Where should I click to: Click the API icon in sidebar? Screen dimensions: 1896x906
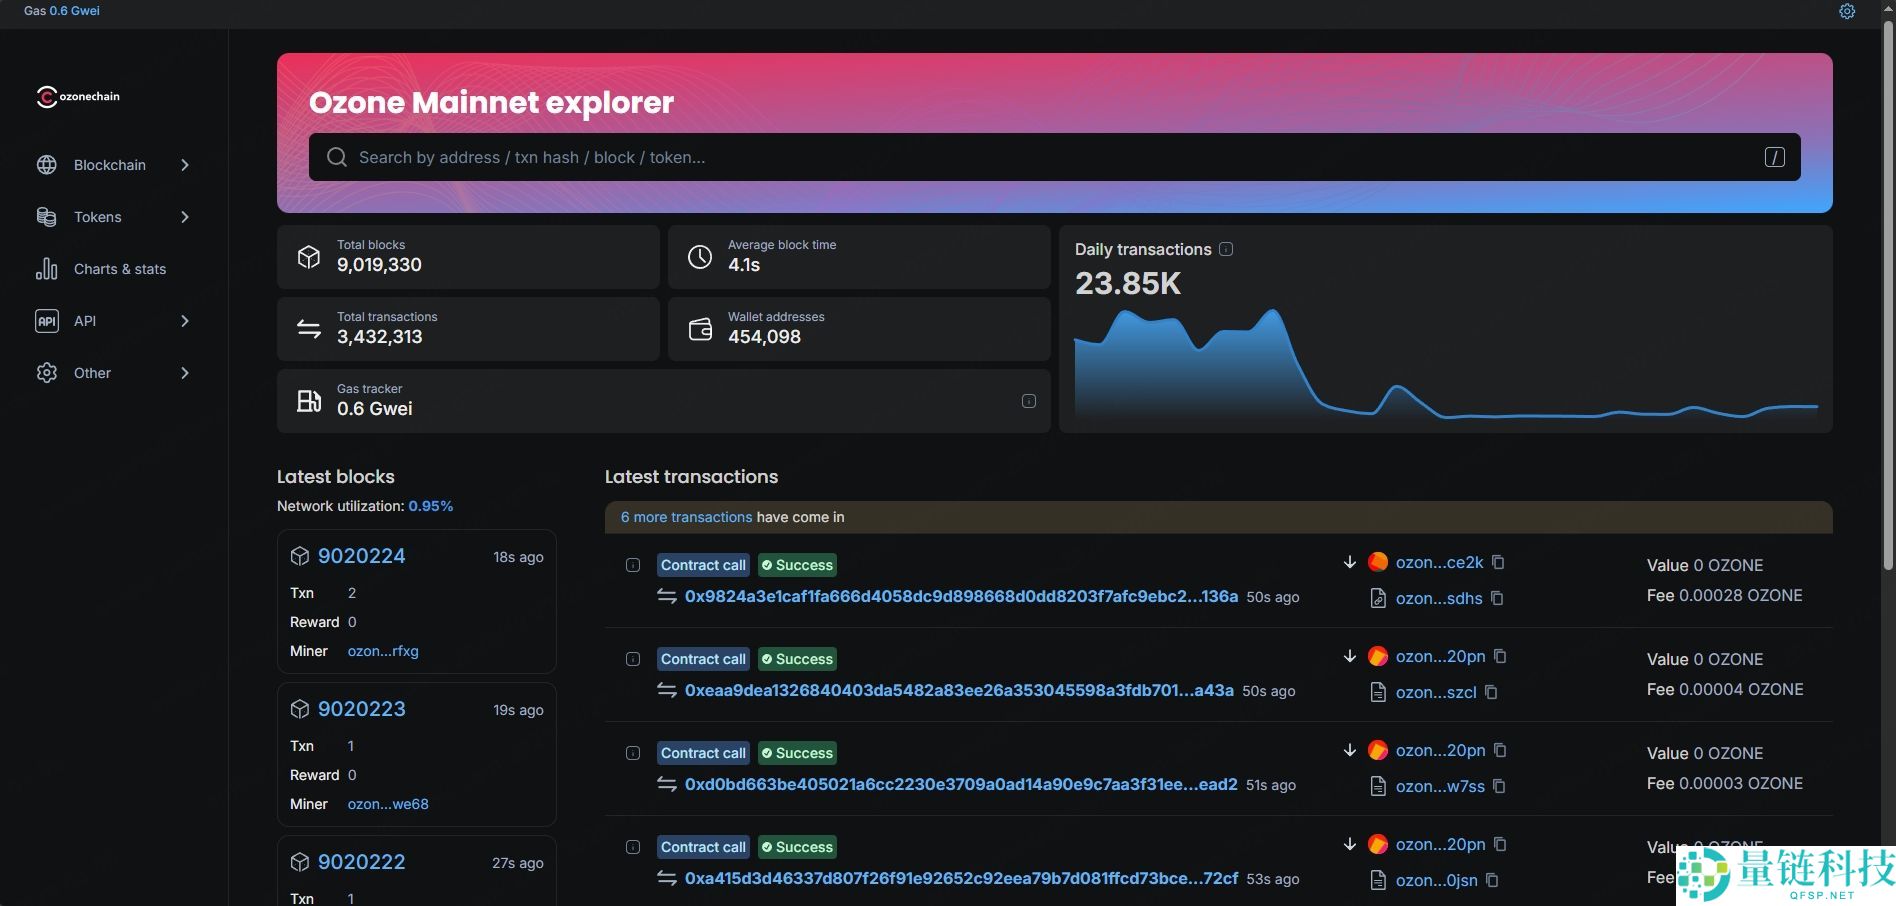tap(46, 321)
